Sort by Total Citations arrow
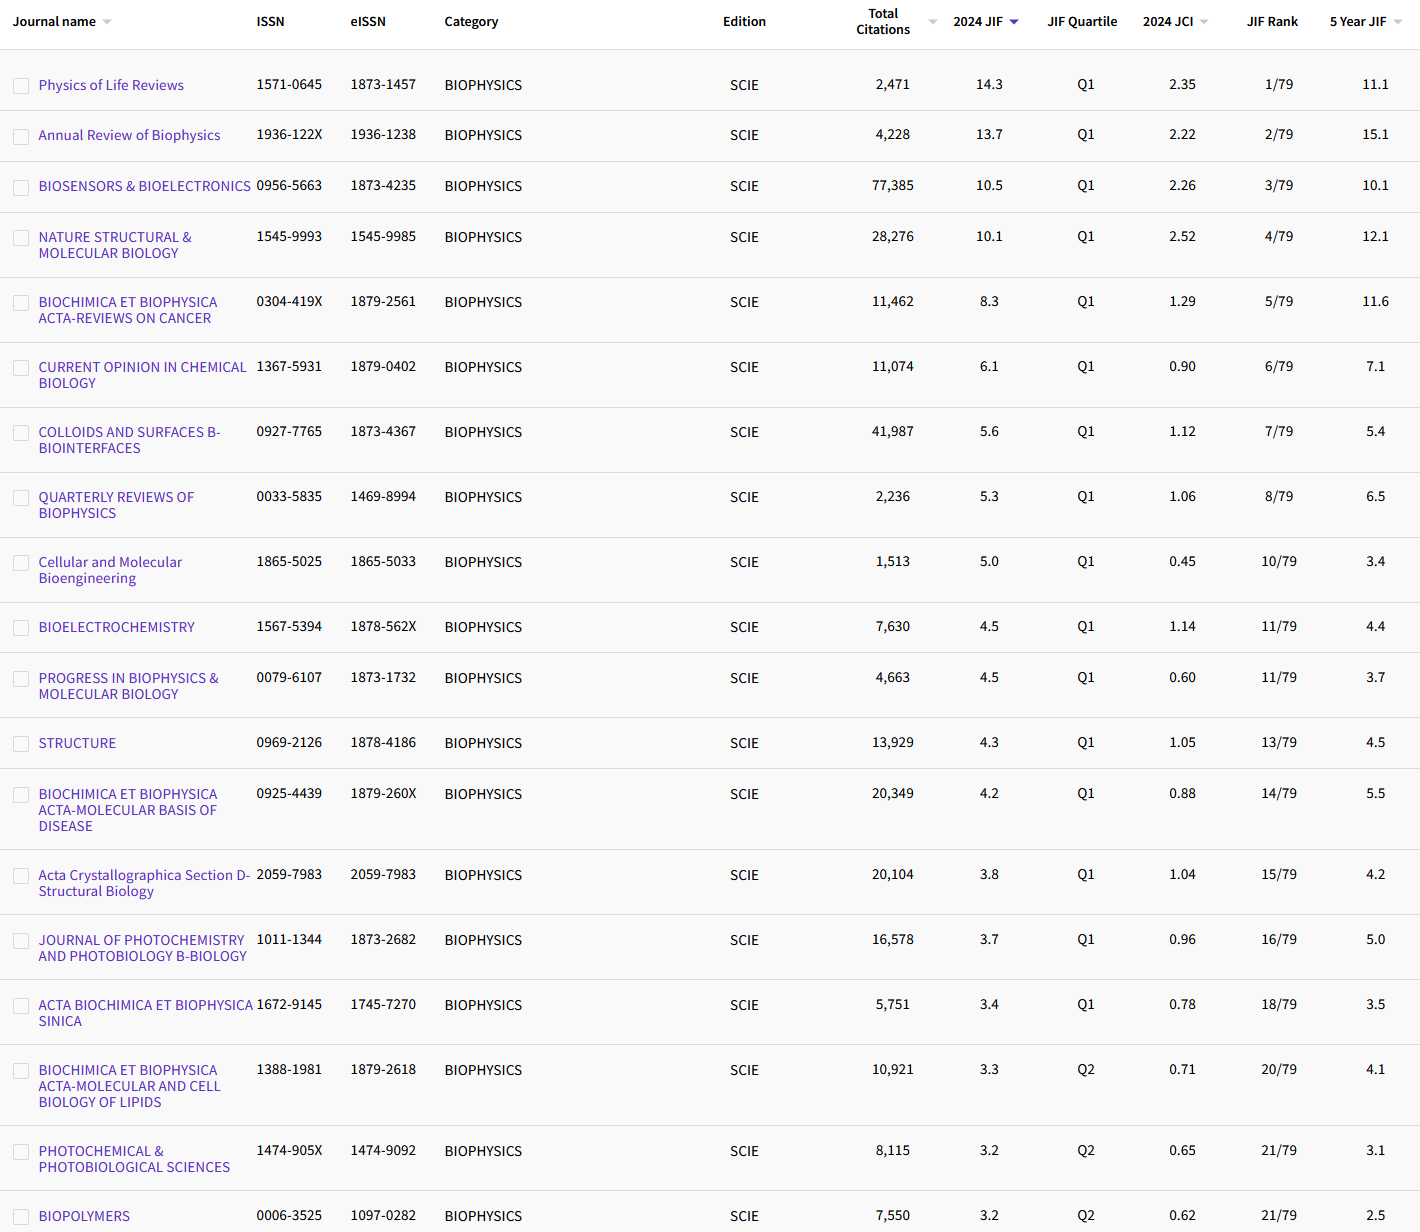The image size is (1420, 1232). point(933,22)
